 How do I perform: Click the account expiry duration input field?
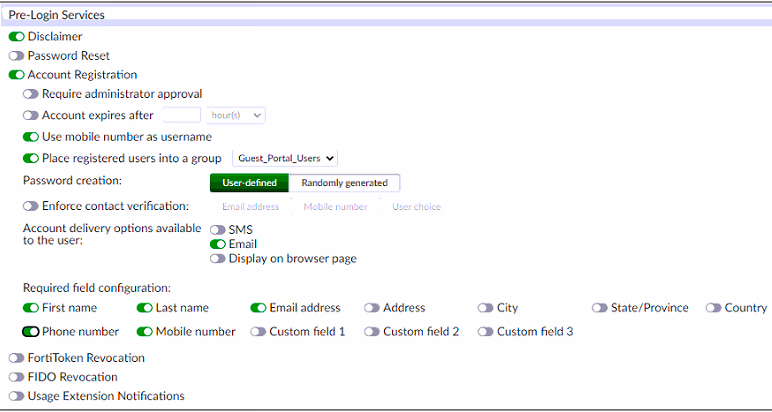tap(182, 115)
